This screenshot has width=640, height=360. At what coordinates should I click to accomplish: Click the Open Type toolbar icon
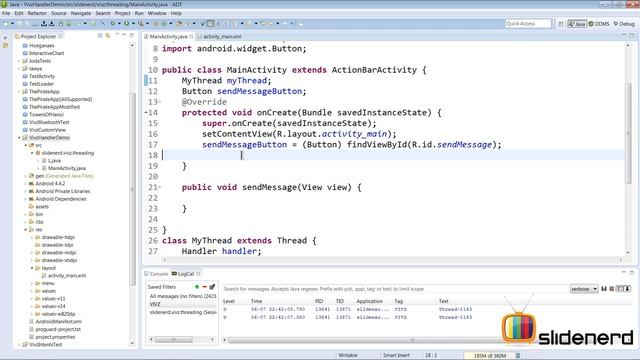[179, 24]
